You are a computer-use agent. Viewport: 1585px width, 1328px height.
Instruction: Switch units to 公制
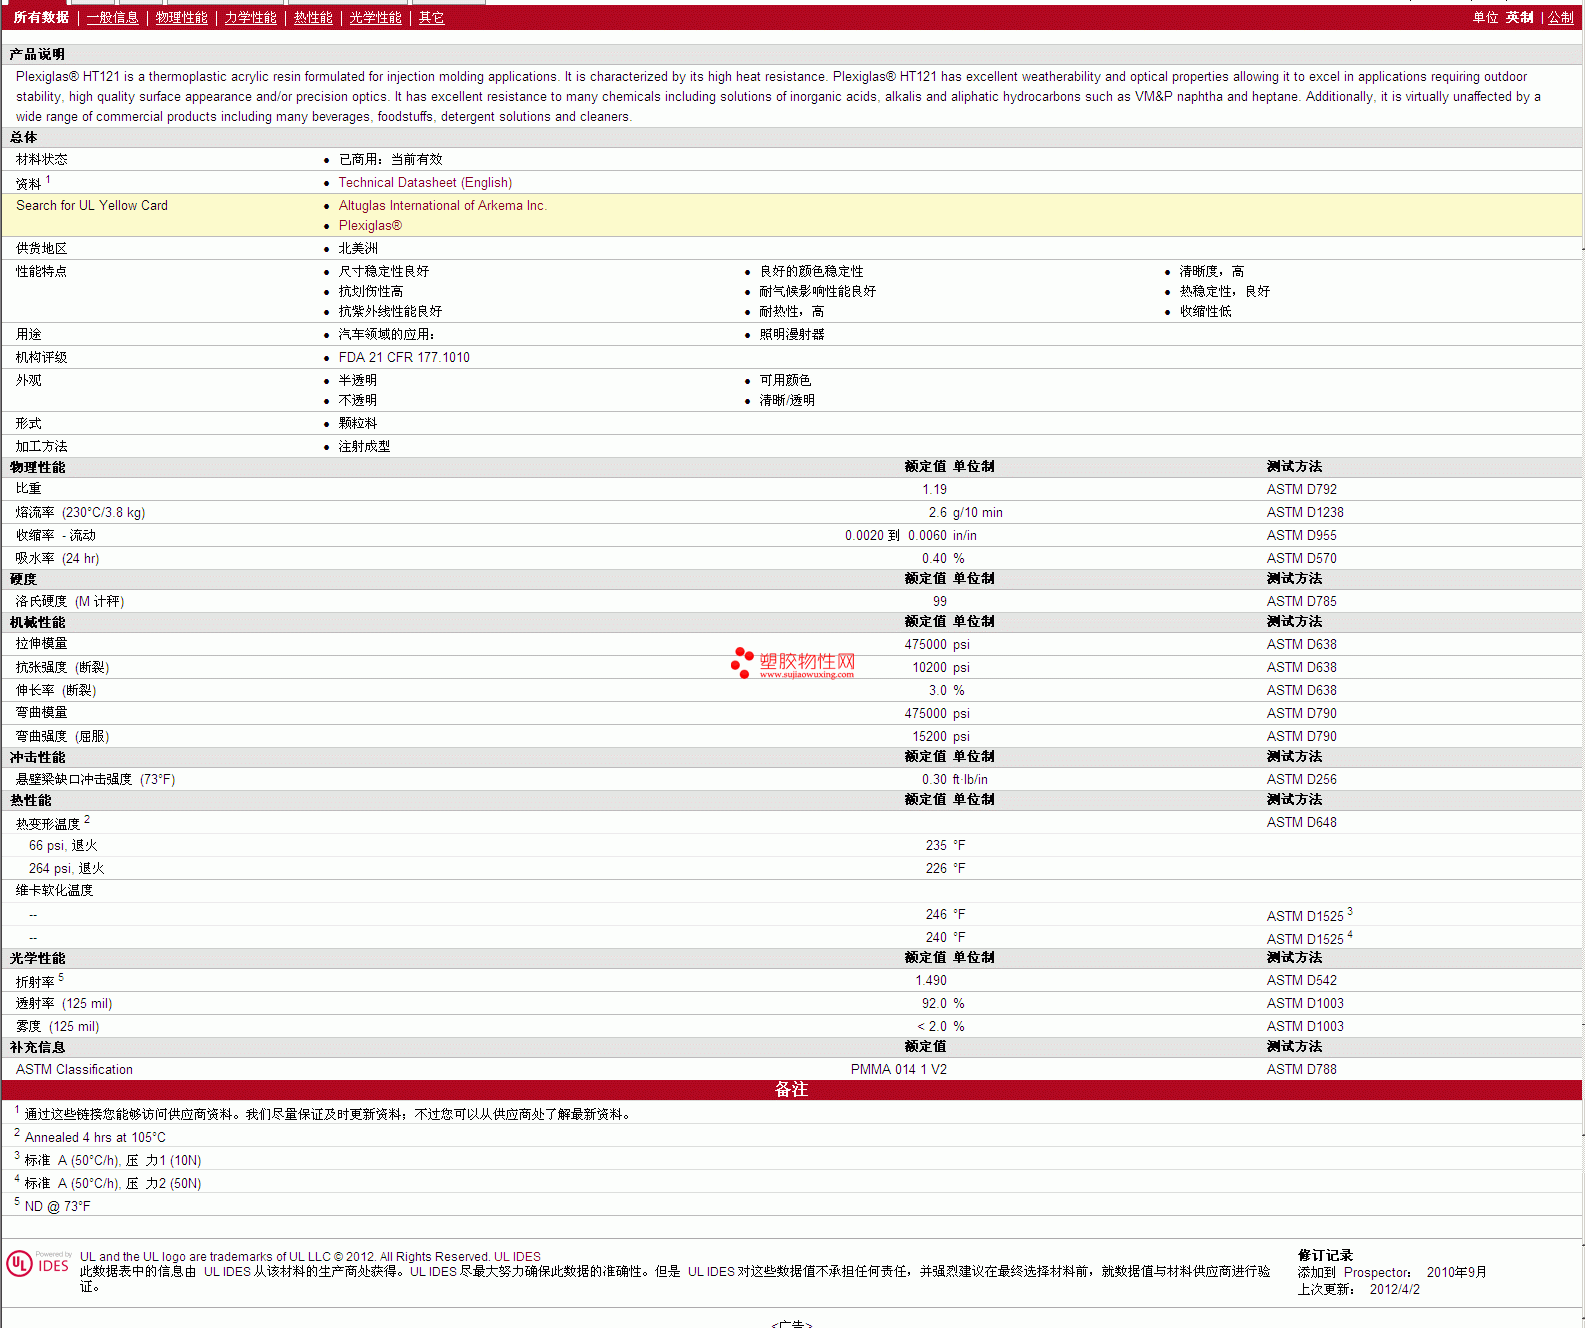click(1560, 18)
